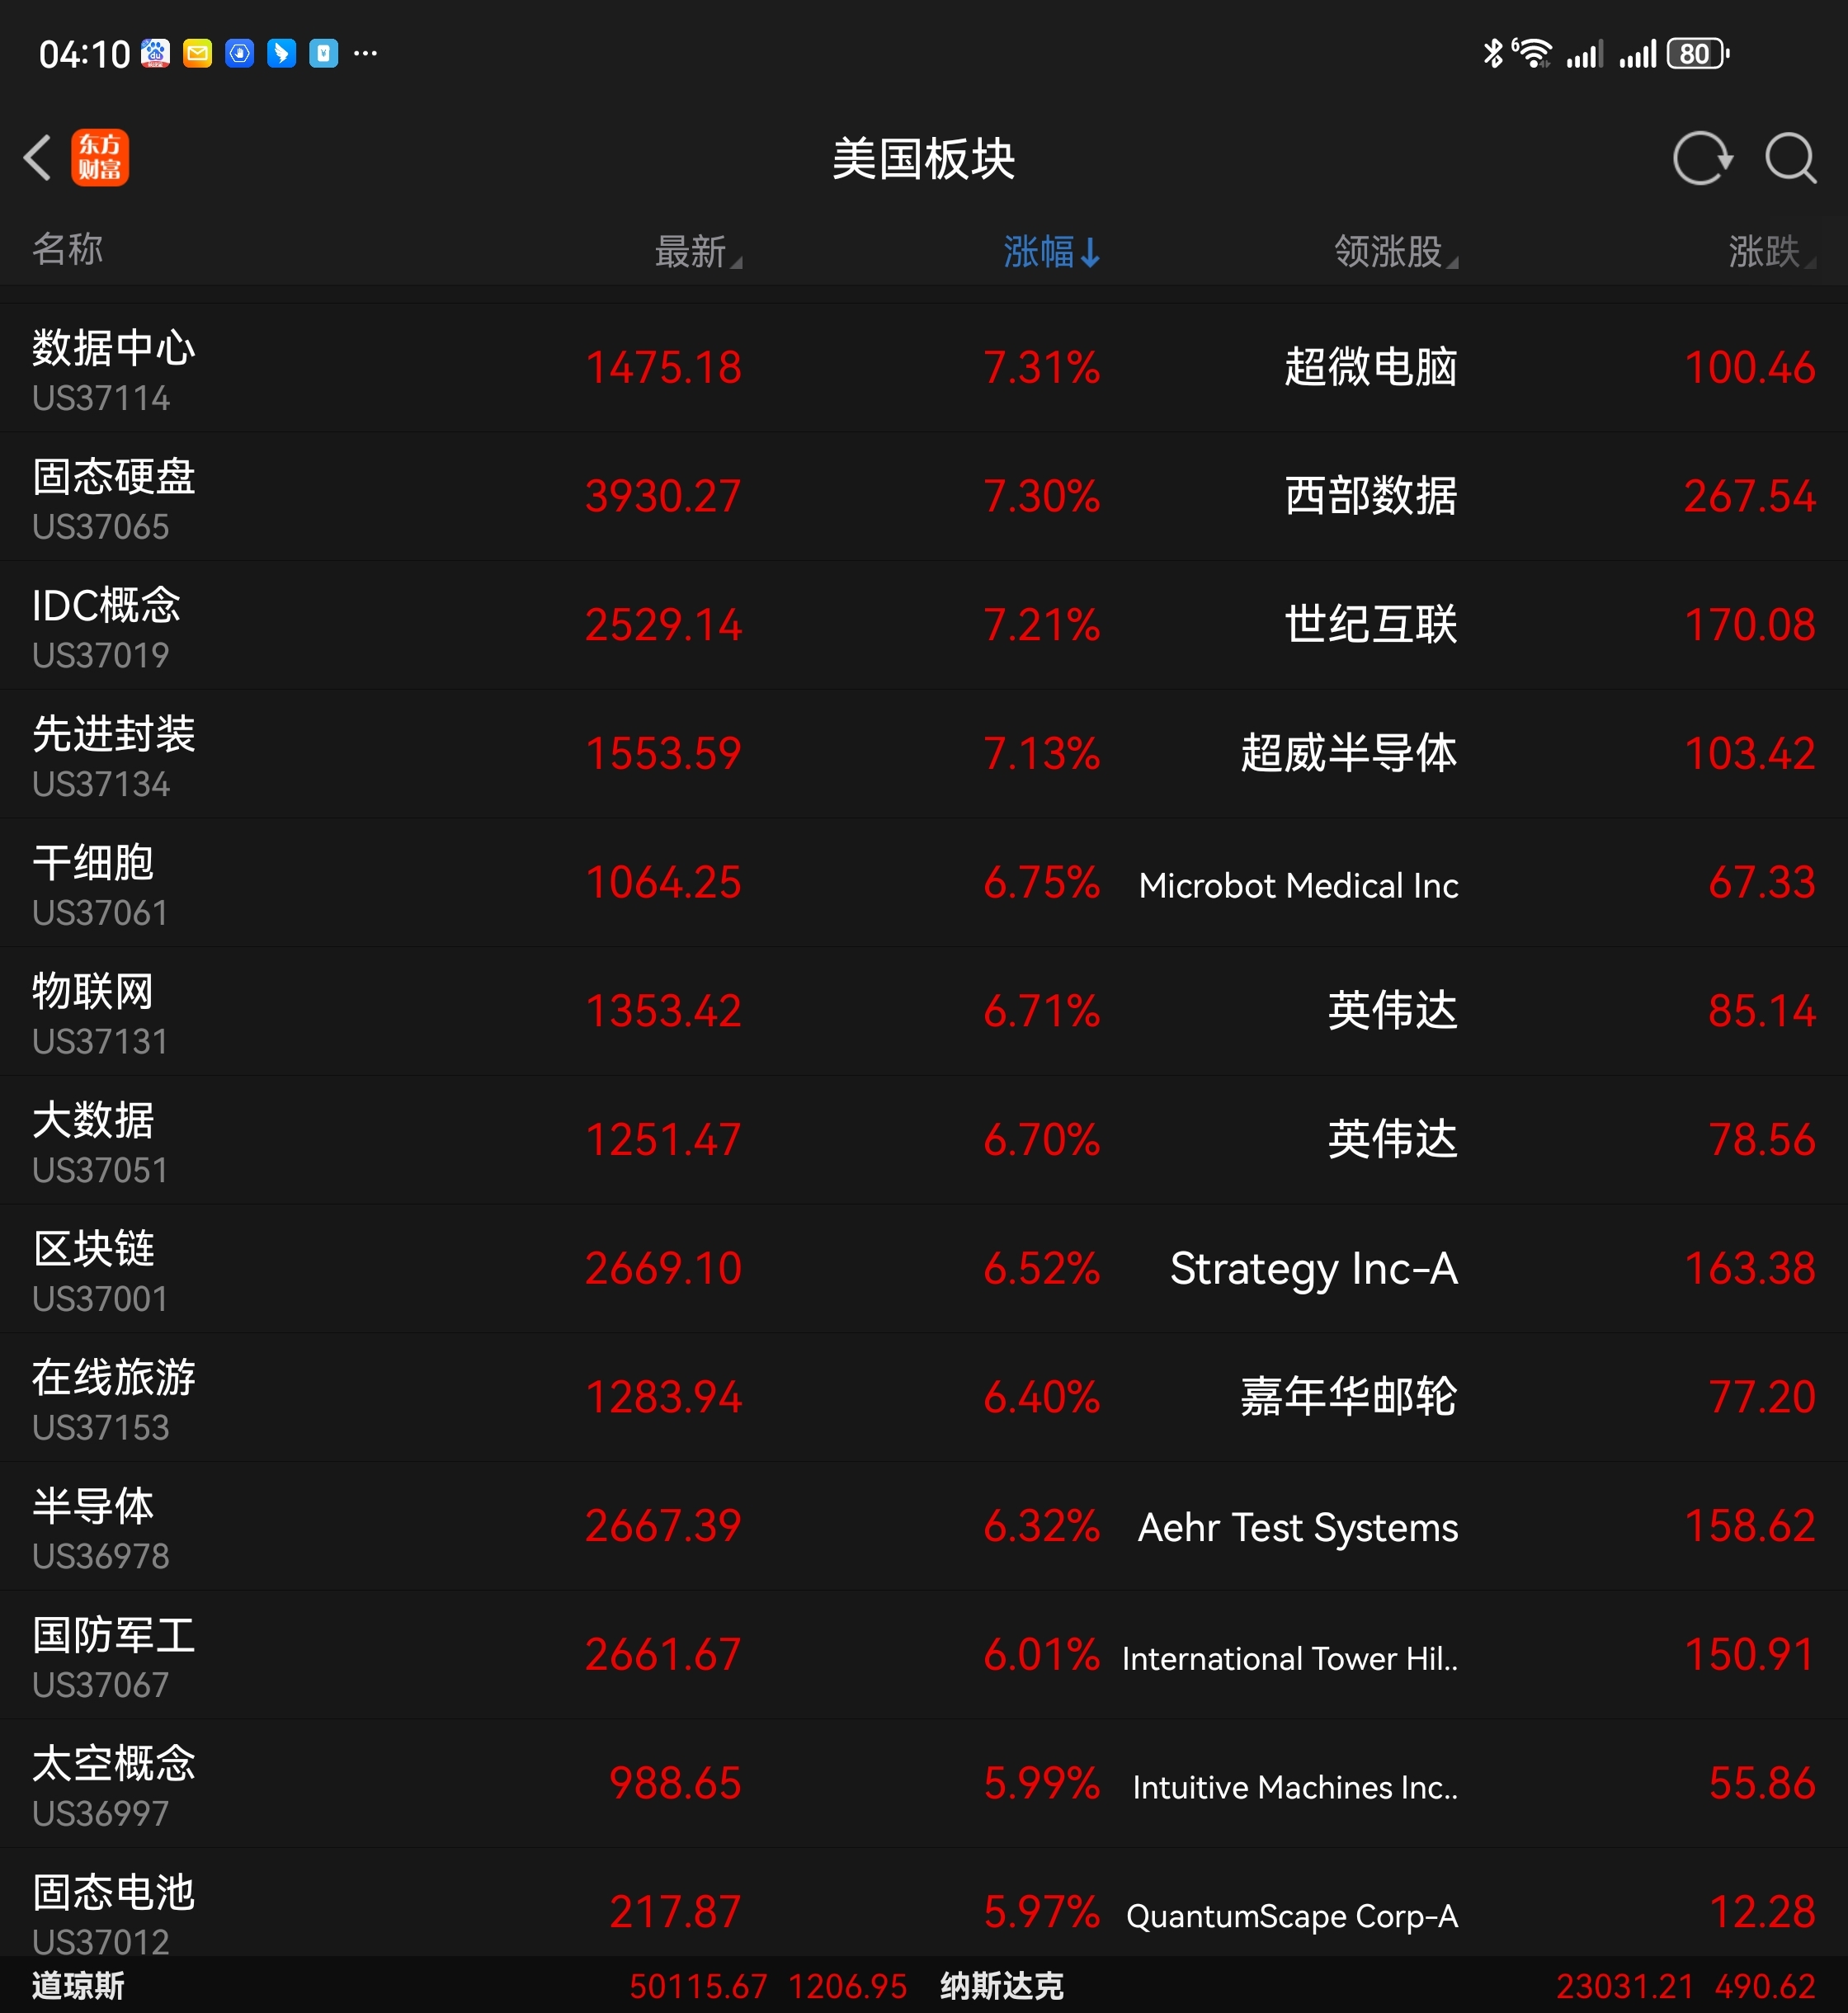Tap the 纳斯达克 index ticker
This screenshot has height=2013, width=1848.
pyautogui.click(x=1001, y=1986)
